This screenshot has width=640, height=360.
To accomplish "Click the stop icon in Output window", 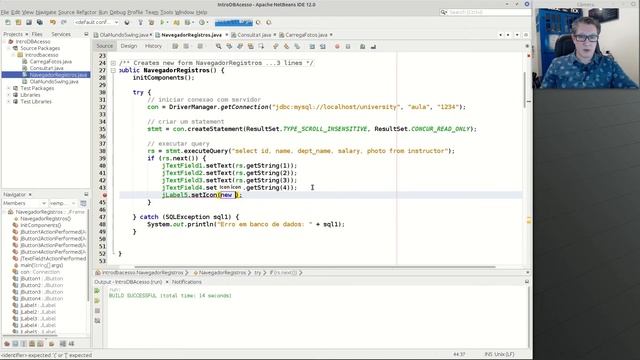I will [97, 311].
